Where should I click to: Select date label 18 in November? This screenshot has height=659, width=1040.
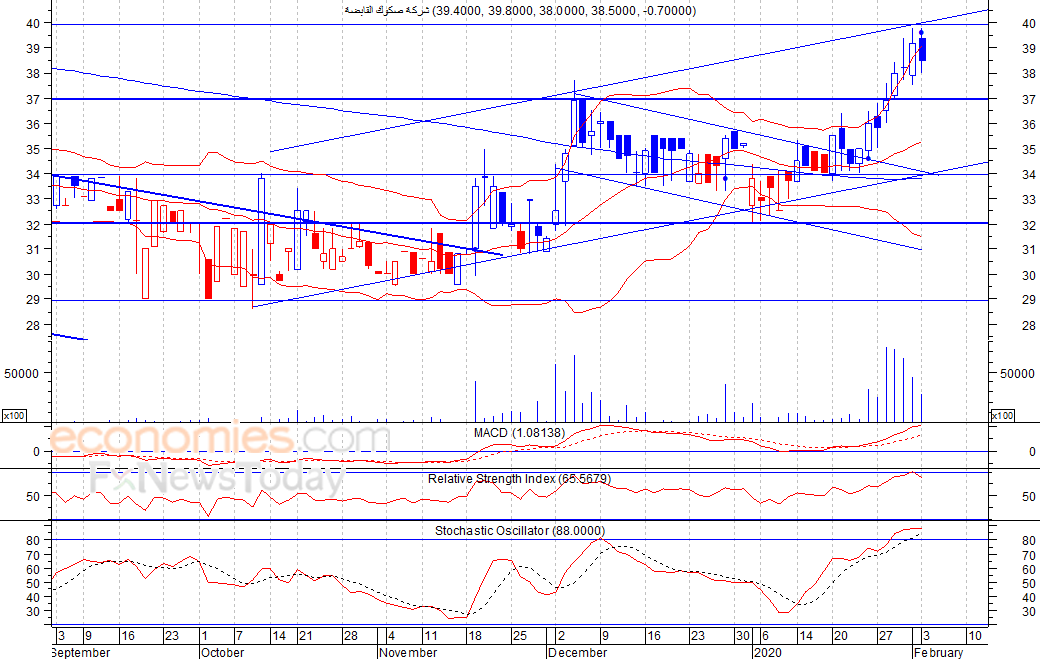pos(475,636)
